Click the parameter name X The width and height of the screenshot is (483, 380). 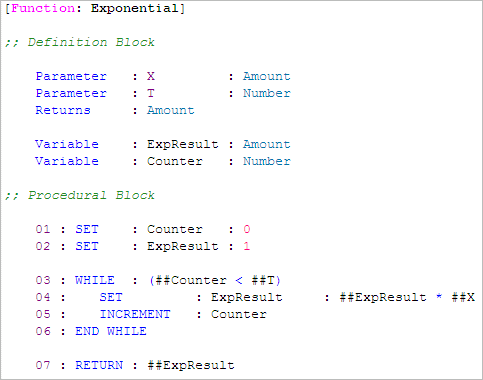(151, 76)
